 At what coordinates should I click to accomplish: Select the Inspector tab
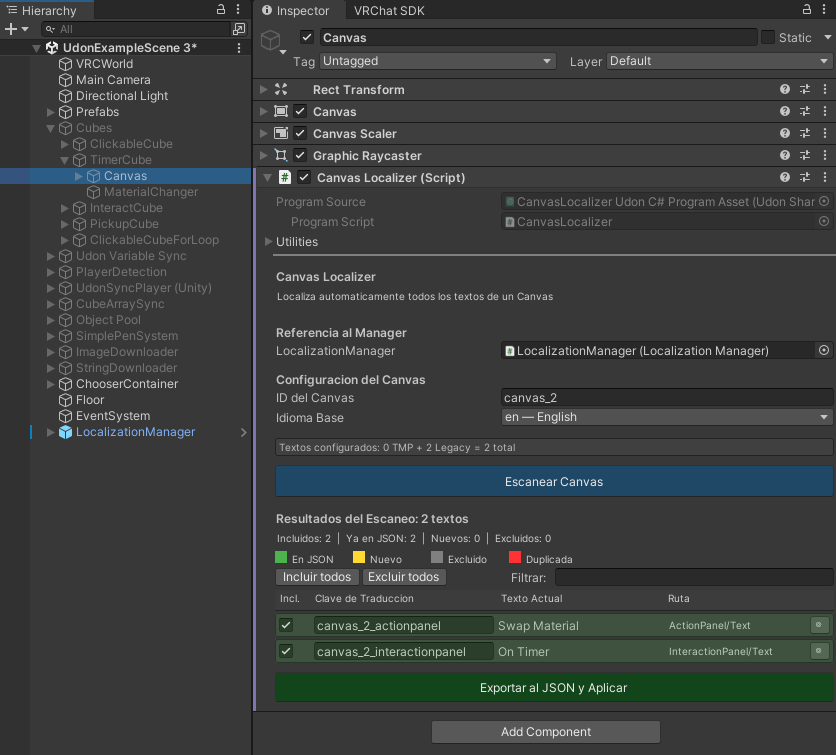click(300, 10)
